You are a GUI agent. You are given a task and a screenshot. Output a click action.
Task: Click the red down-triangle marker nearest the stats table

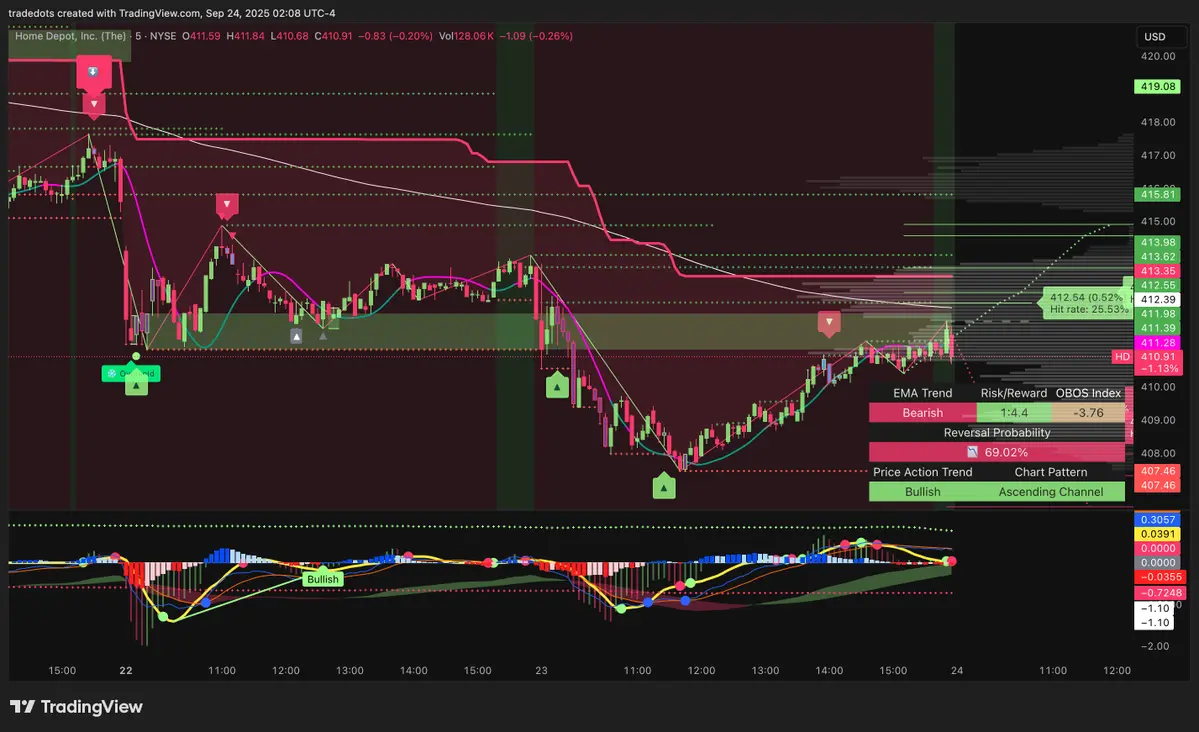tap(829, 323)
